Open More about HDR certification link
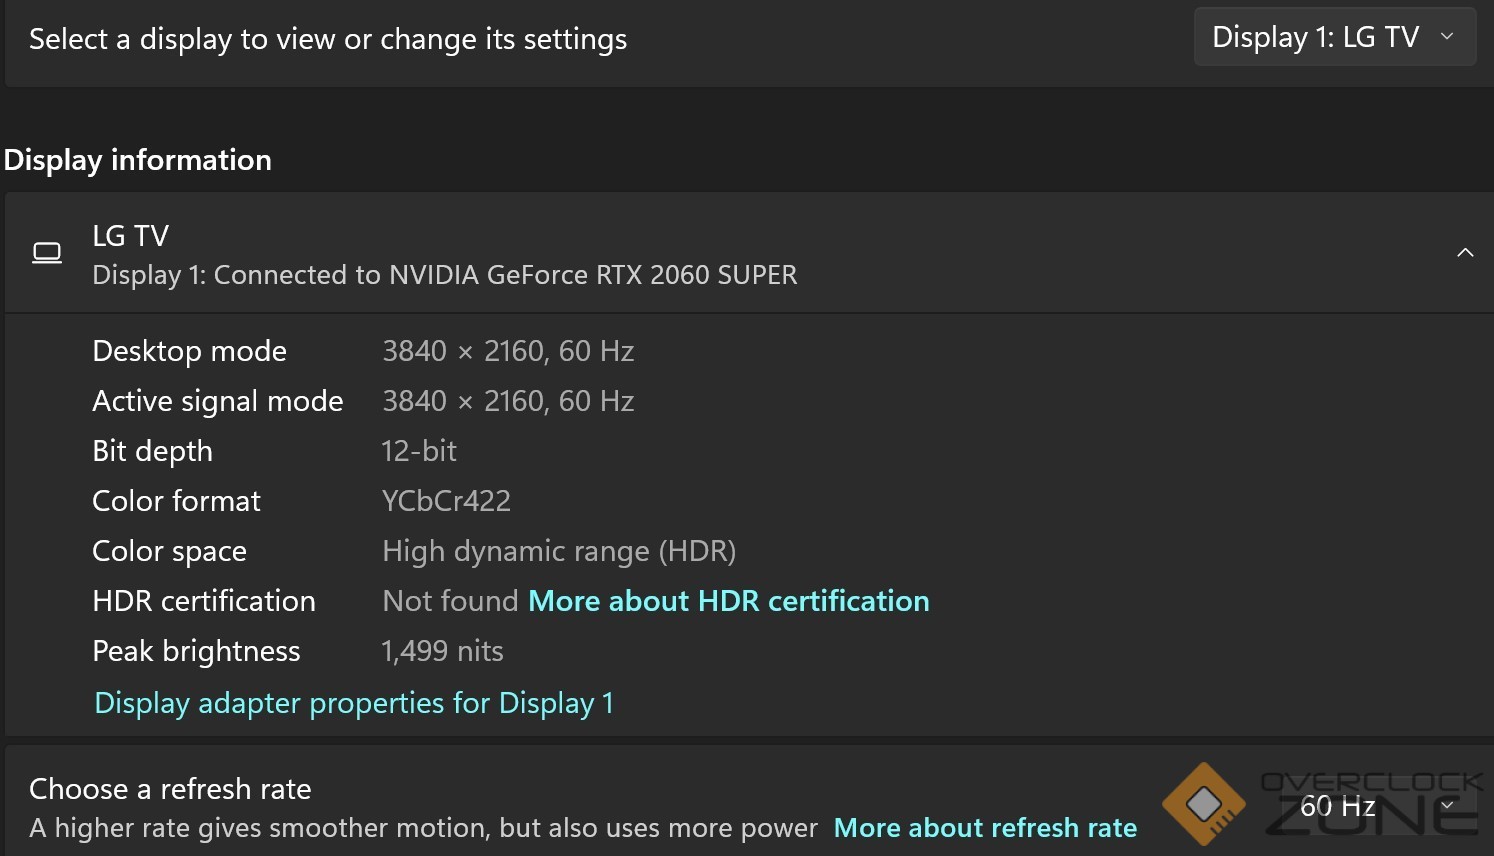 [x=729, y=601]
